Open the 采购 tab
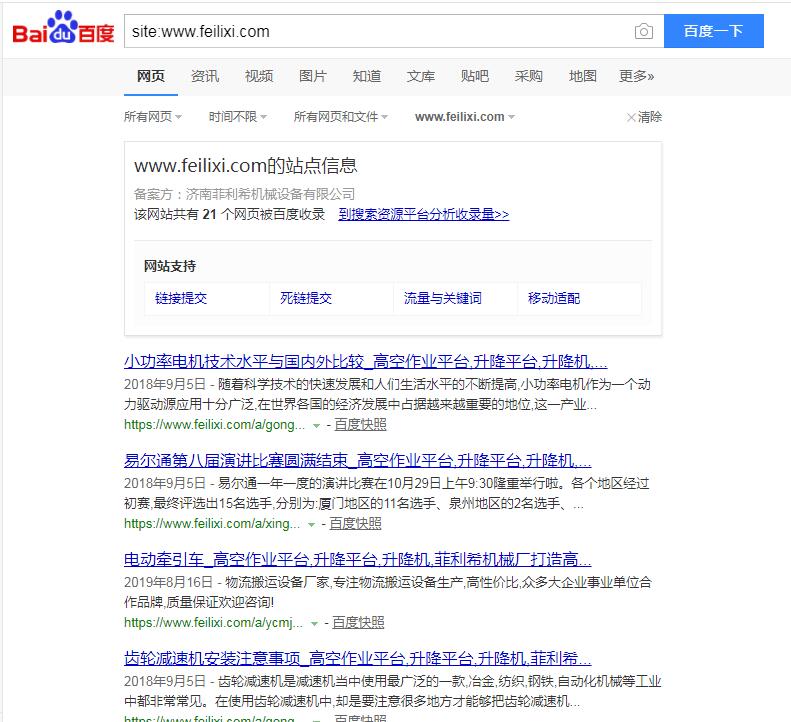This screenshot has height=722, width=791. [x=529, y=76]
